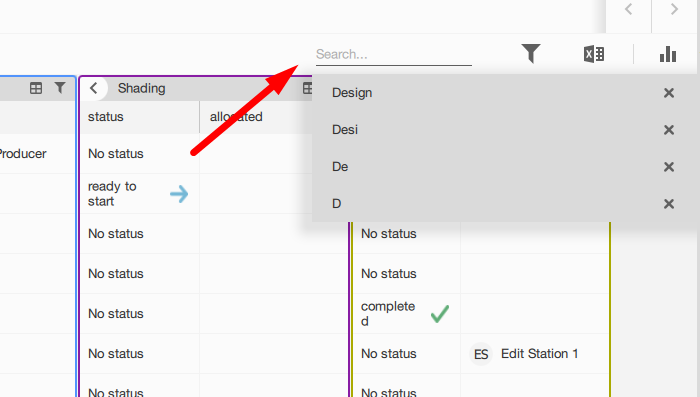Delete the 'D' search suggestion
700x397 pixels.
(x=669, y=204)
